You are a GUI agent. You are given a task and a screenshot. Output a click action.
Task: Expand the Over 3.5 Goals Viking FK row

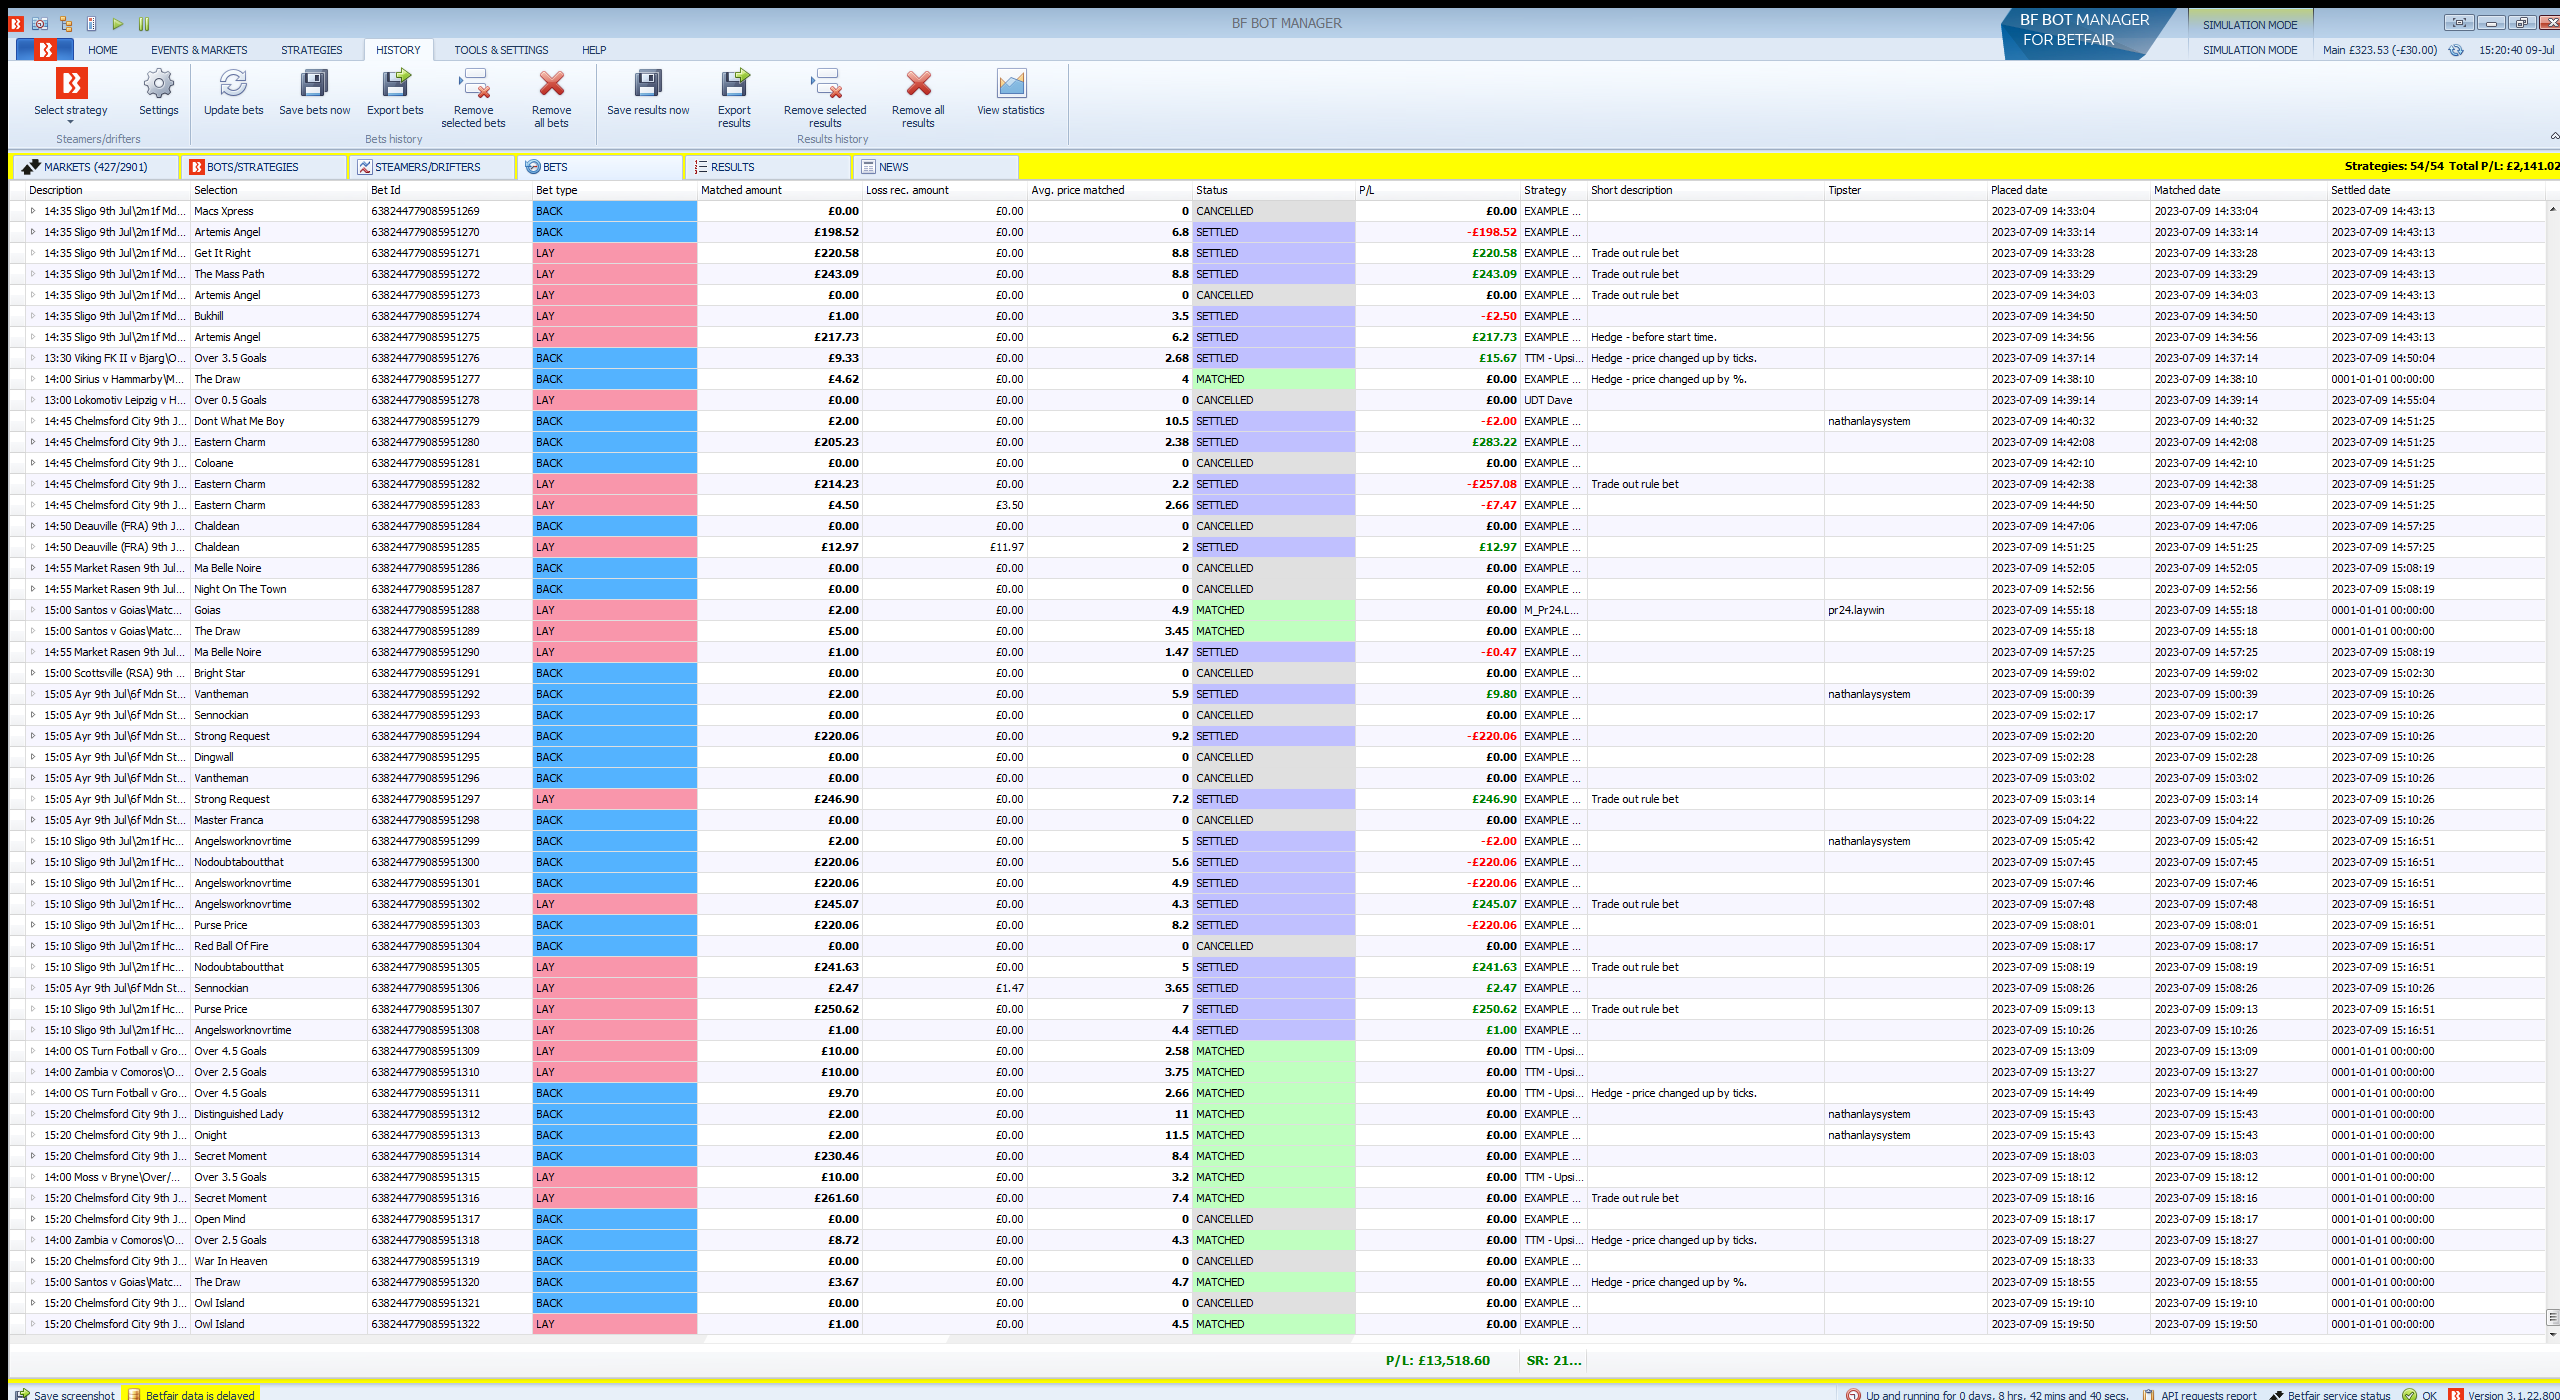coord(33,358)
